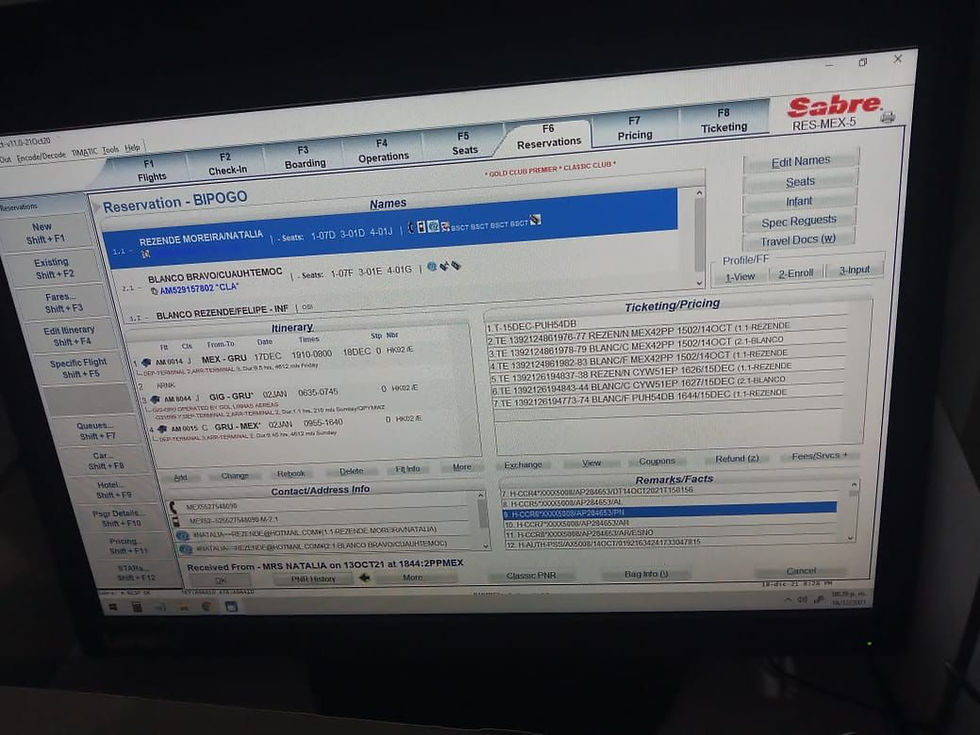Click Edit Itinerary Shift+F4 button
This screenshot has height=735, width=980.
tap(70, 336)
